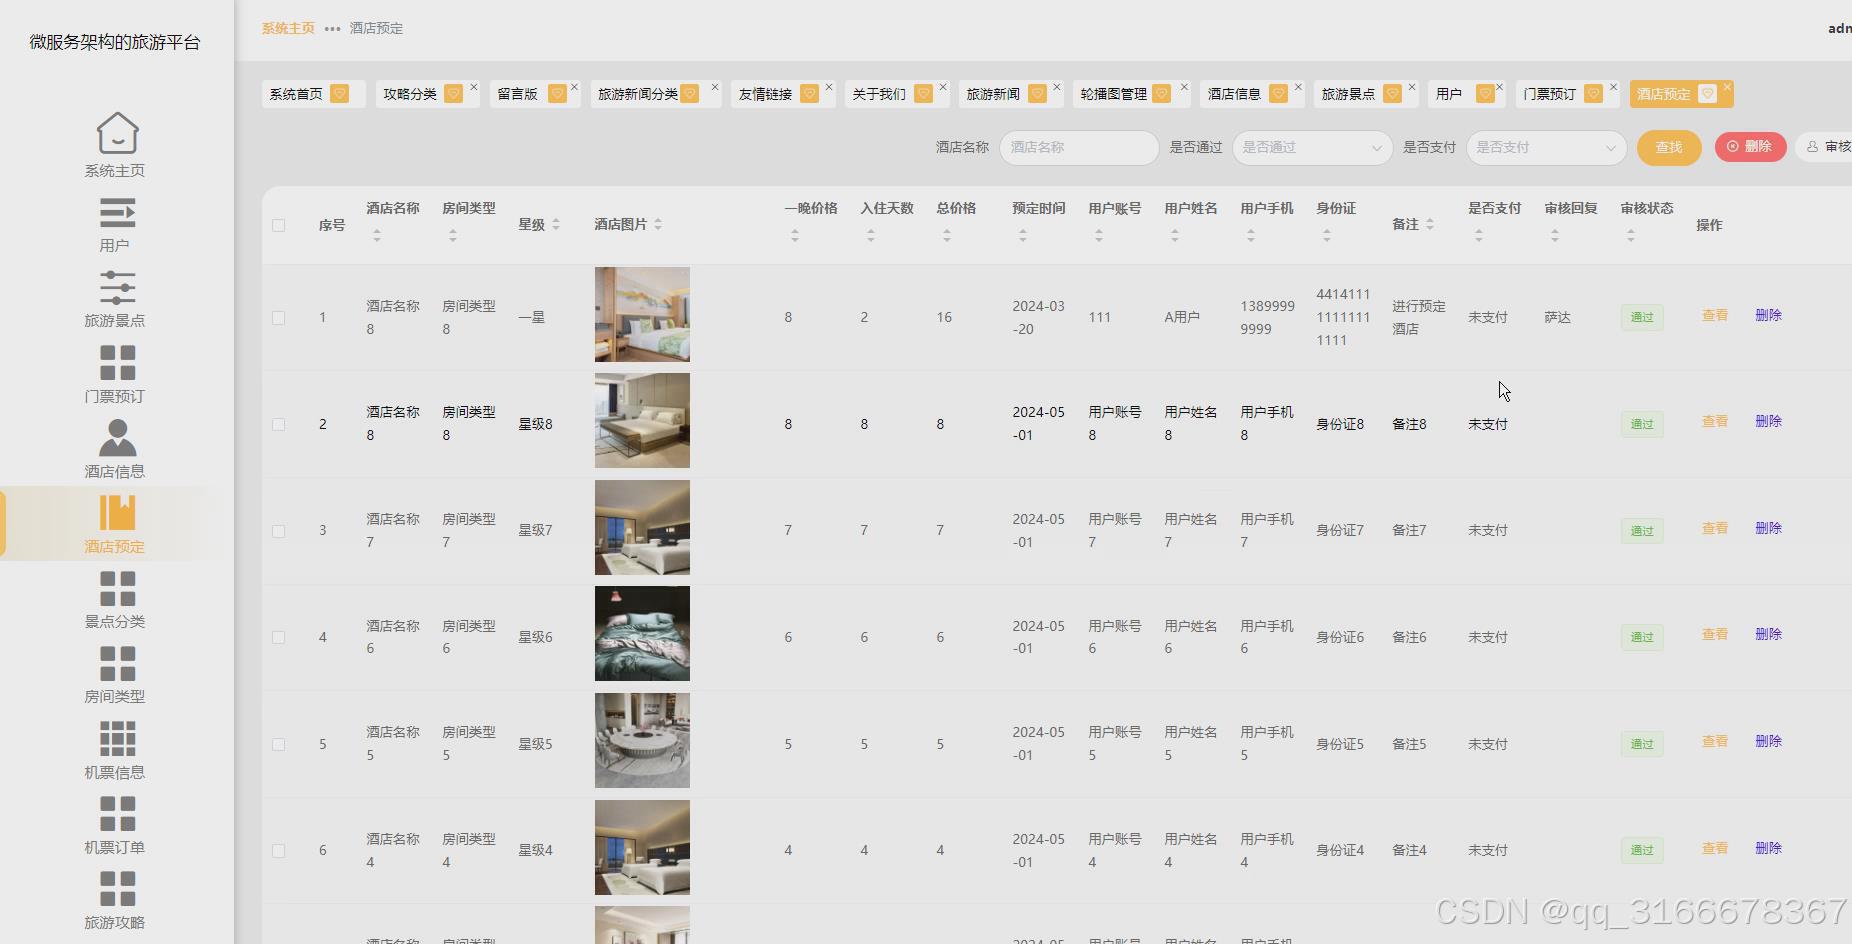Open the 是否通过 dropdown filter
The image size is (1852, 944).
tap(1310, 147)
